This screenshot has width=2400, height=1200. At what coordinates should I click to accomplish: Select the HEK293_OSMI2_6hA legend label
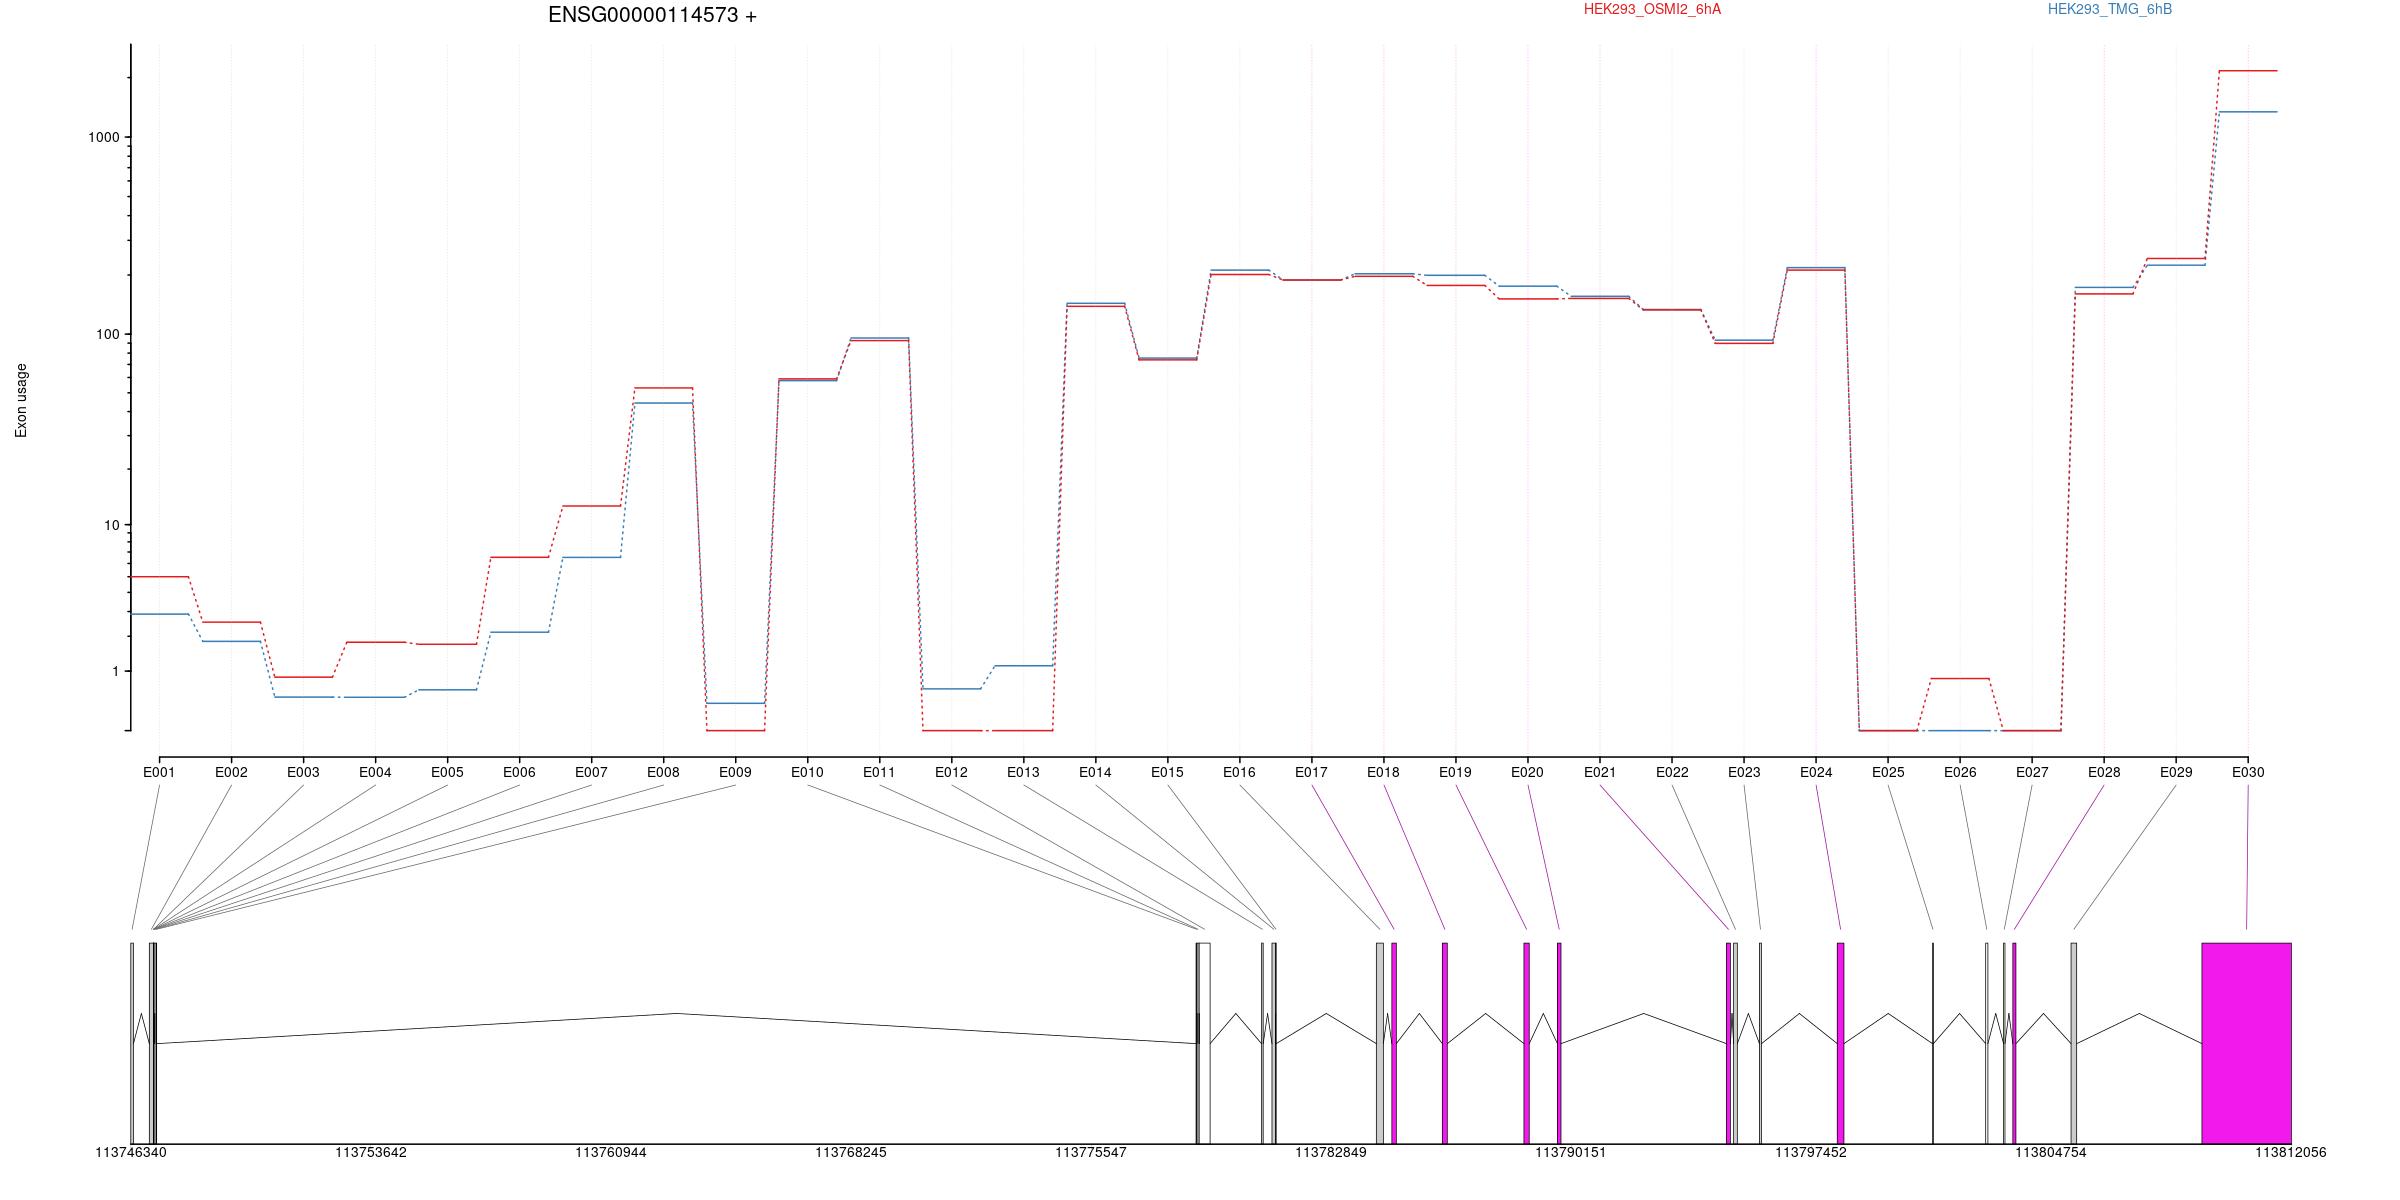coord(1652,9)
